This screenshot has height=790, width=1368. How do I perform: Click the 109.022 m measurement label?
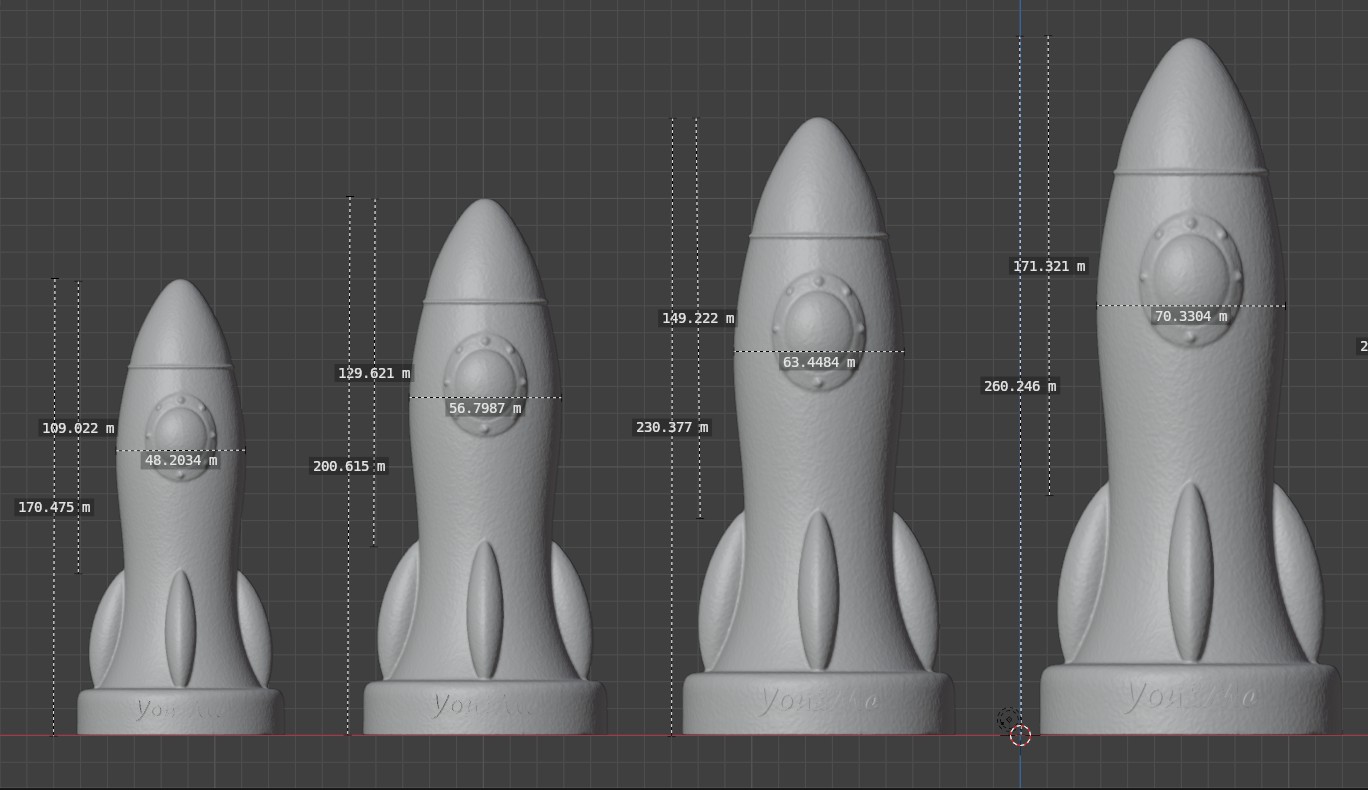[78, 428]
